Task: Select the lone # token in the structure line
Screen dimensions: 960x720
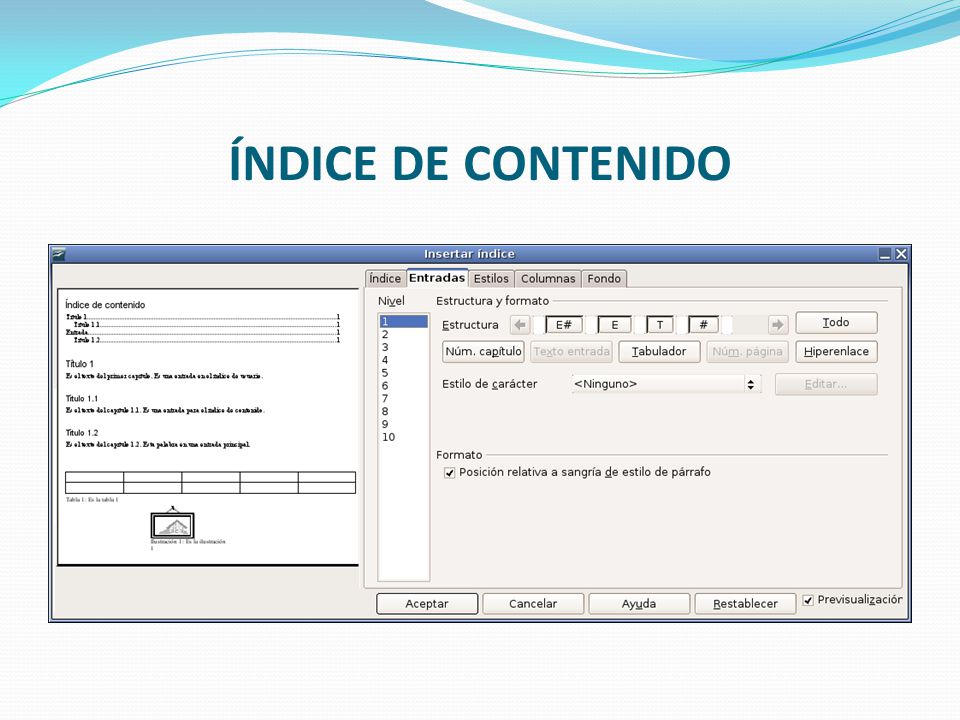Action: pyautogui.click(x=703, y=324)
